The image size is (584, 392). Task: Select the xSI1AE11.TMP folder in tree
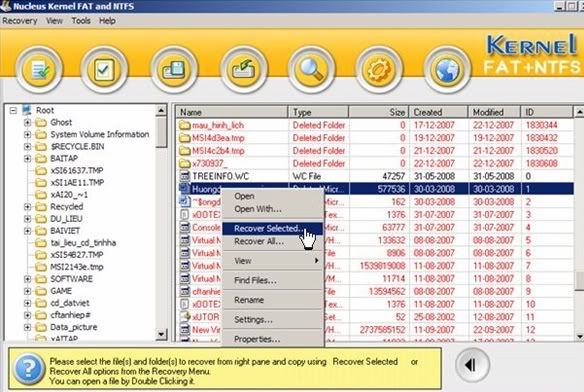coord(77,182)
